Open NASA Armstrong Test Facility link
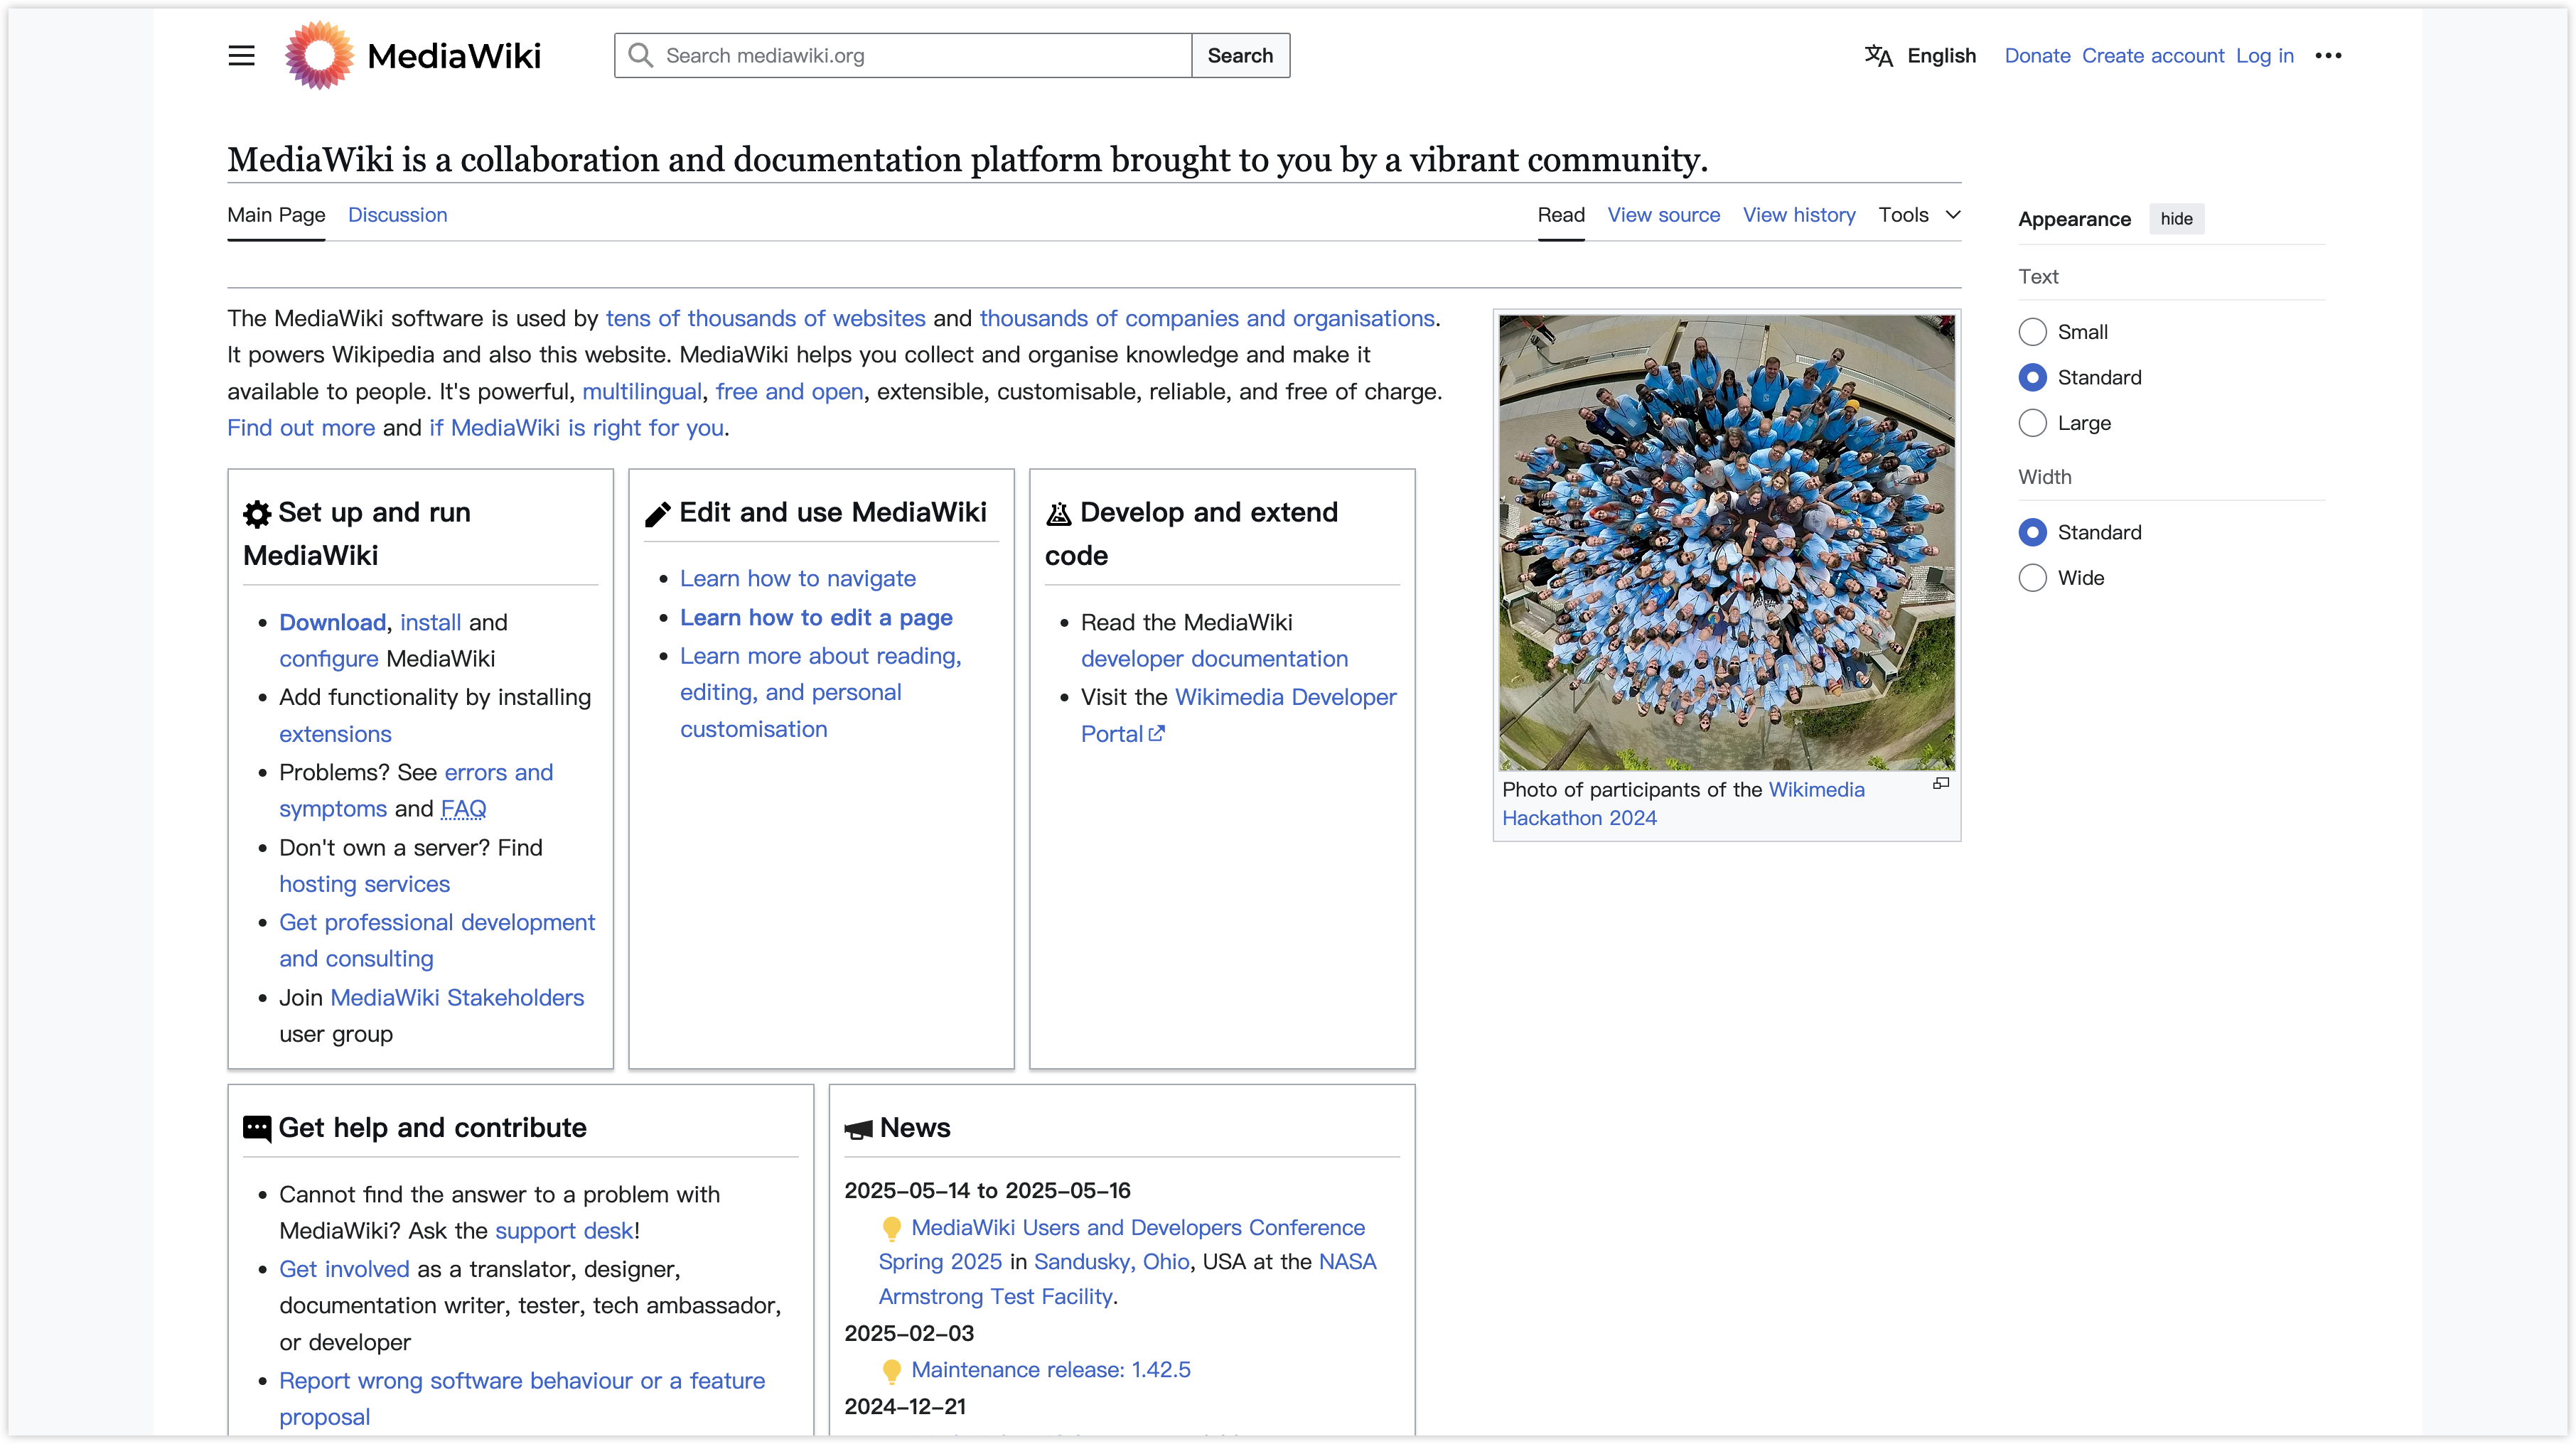2576x1444 pixels. (x=1127, y=1280)
